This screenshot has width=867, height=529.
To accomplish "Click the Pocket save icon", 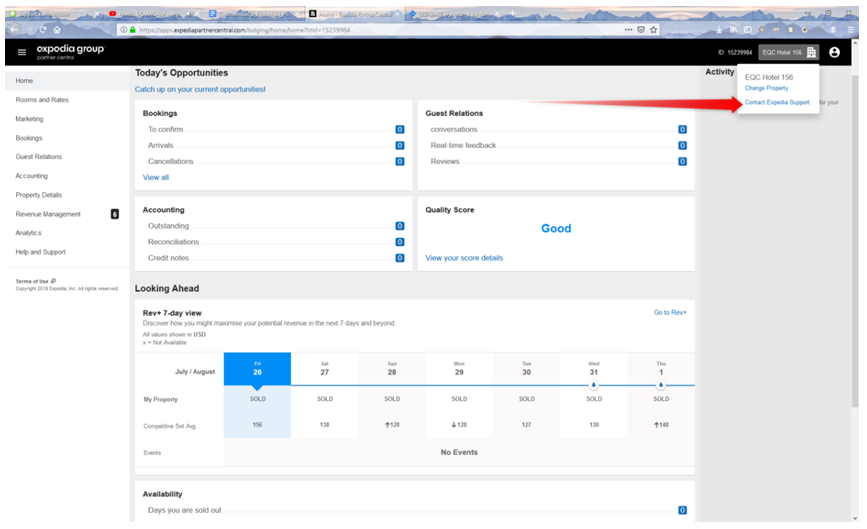I will point(641,30).
